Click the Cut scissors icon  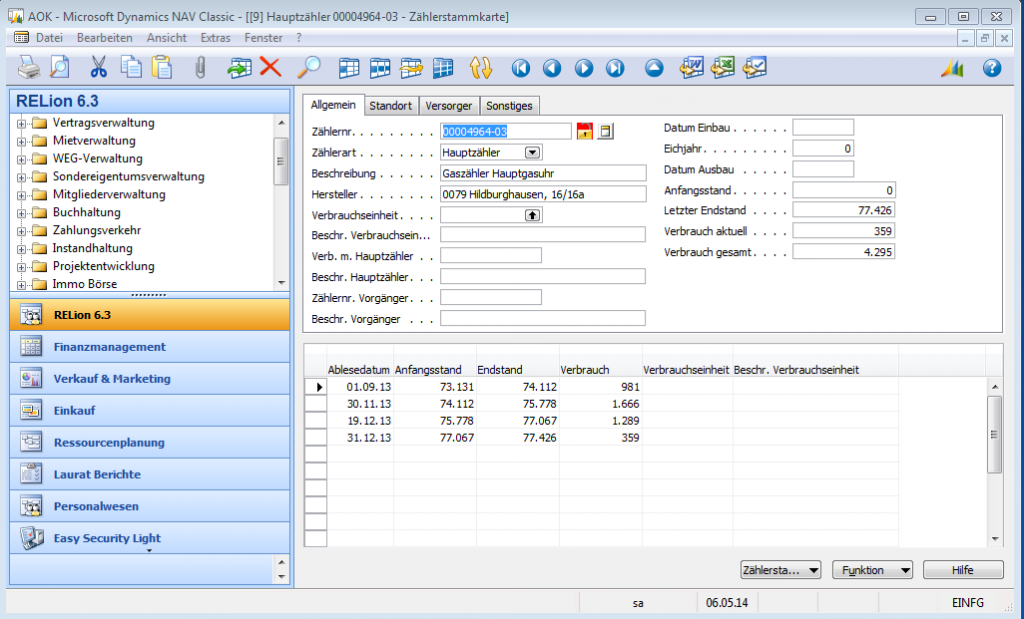click(99, 67)
